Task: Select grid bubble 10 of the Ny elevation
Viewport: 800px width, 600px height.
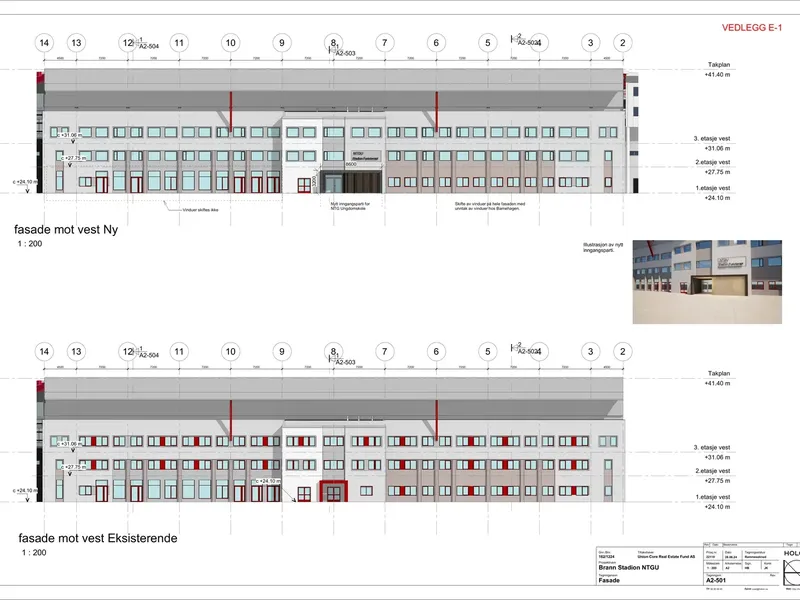Action: click(231, 43)
